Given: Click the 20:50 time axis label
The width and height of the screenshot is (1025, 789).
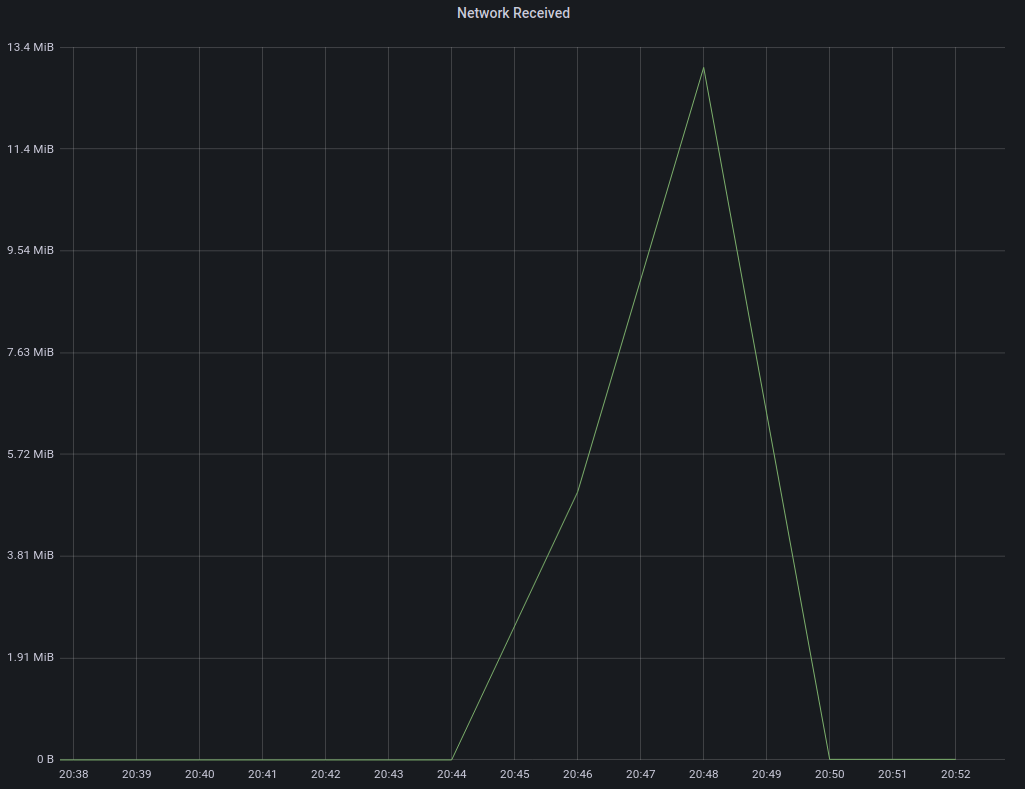Looking at the screenshot, I should (x=830, y=775).
